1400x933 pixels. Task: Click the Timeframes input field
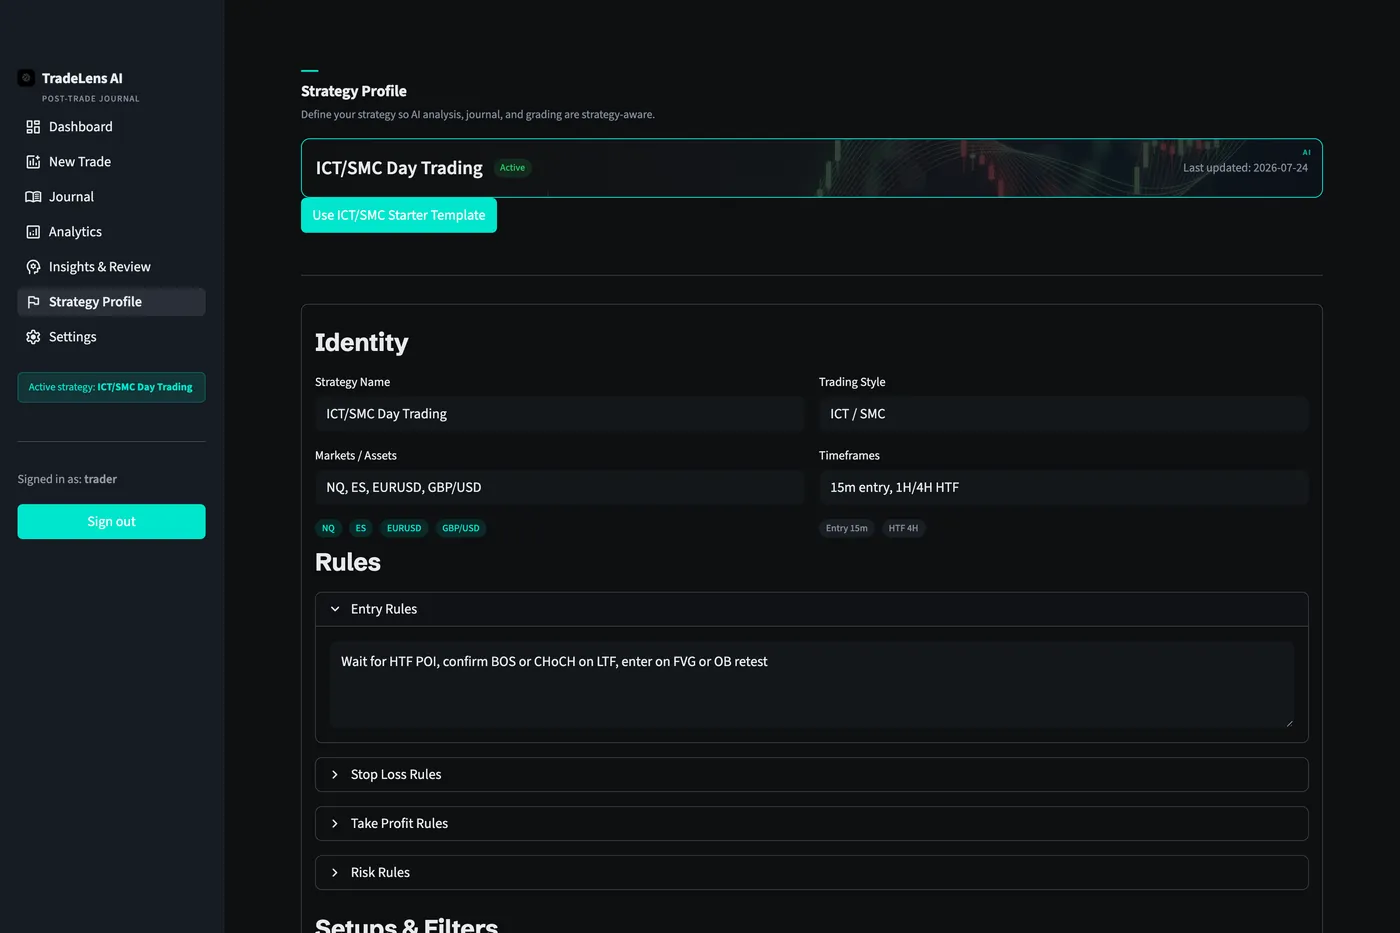pyautogui.click(x=1063, y=488)
